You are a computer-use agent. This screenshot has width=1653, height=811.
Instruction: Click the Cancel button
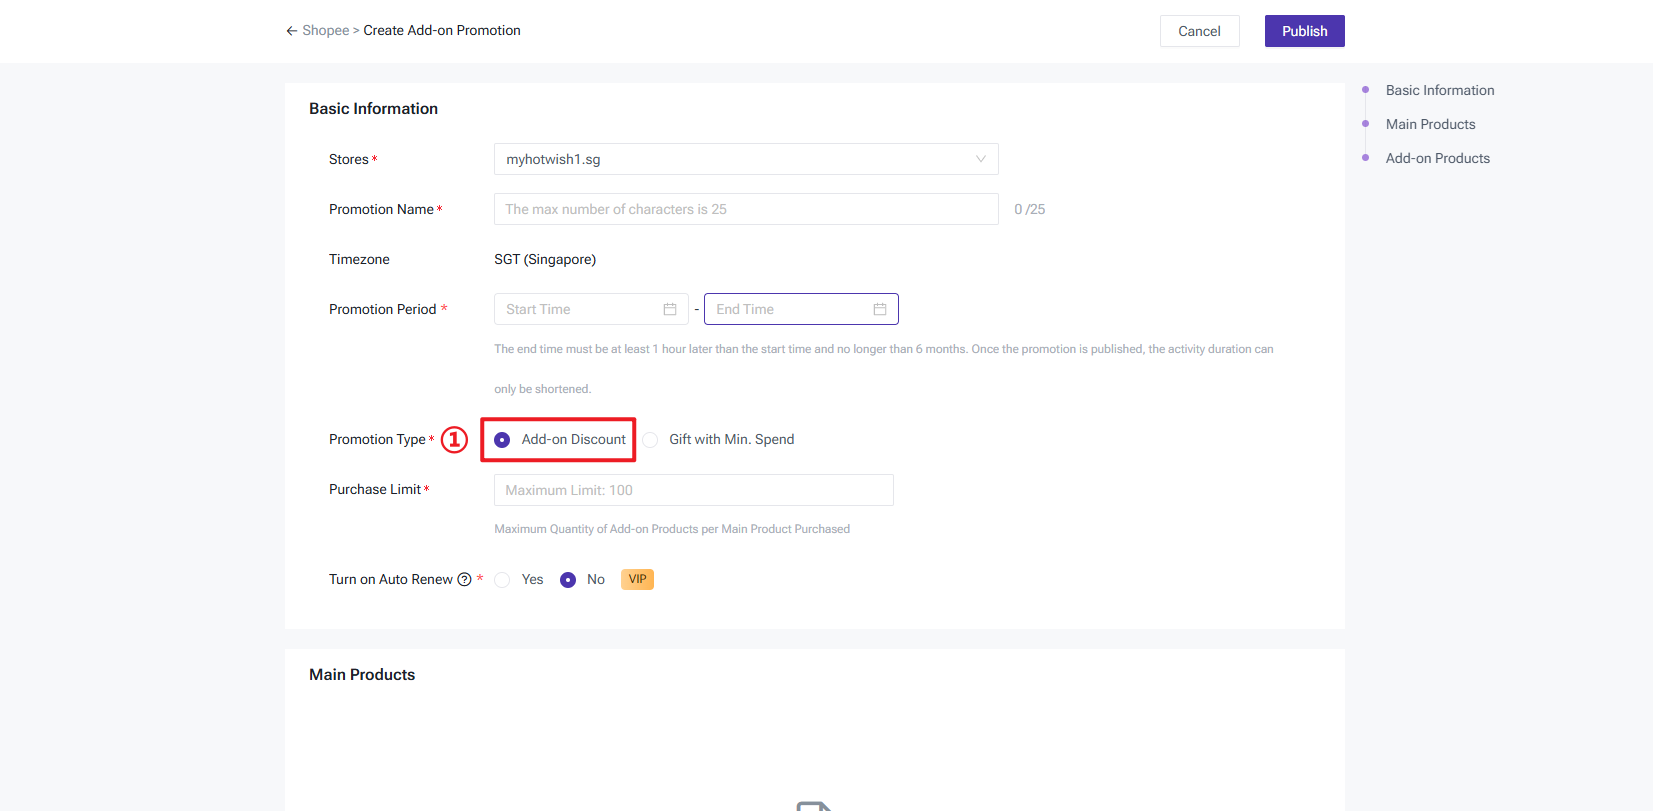[x=1199, y=31]
